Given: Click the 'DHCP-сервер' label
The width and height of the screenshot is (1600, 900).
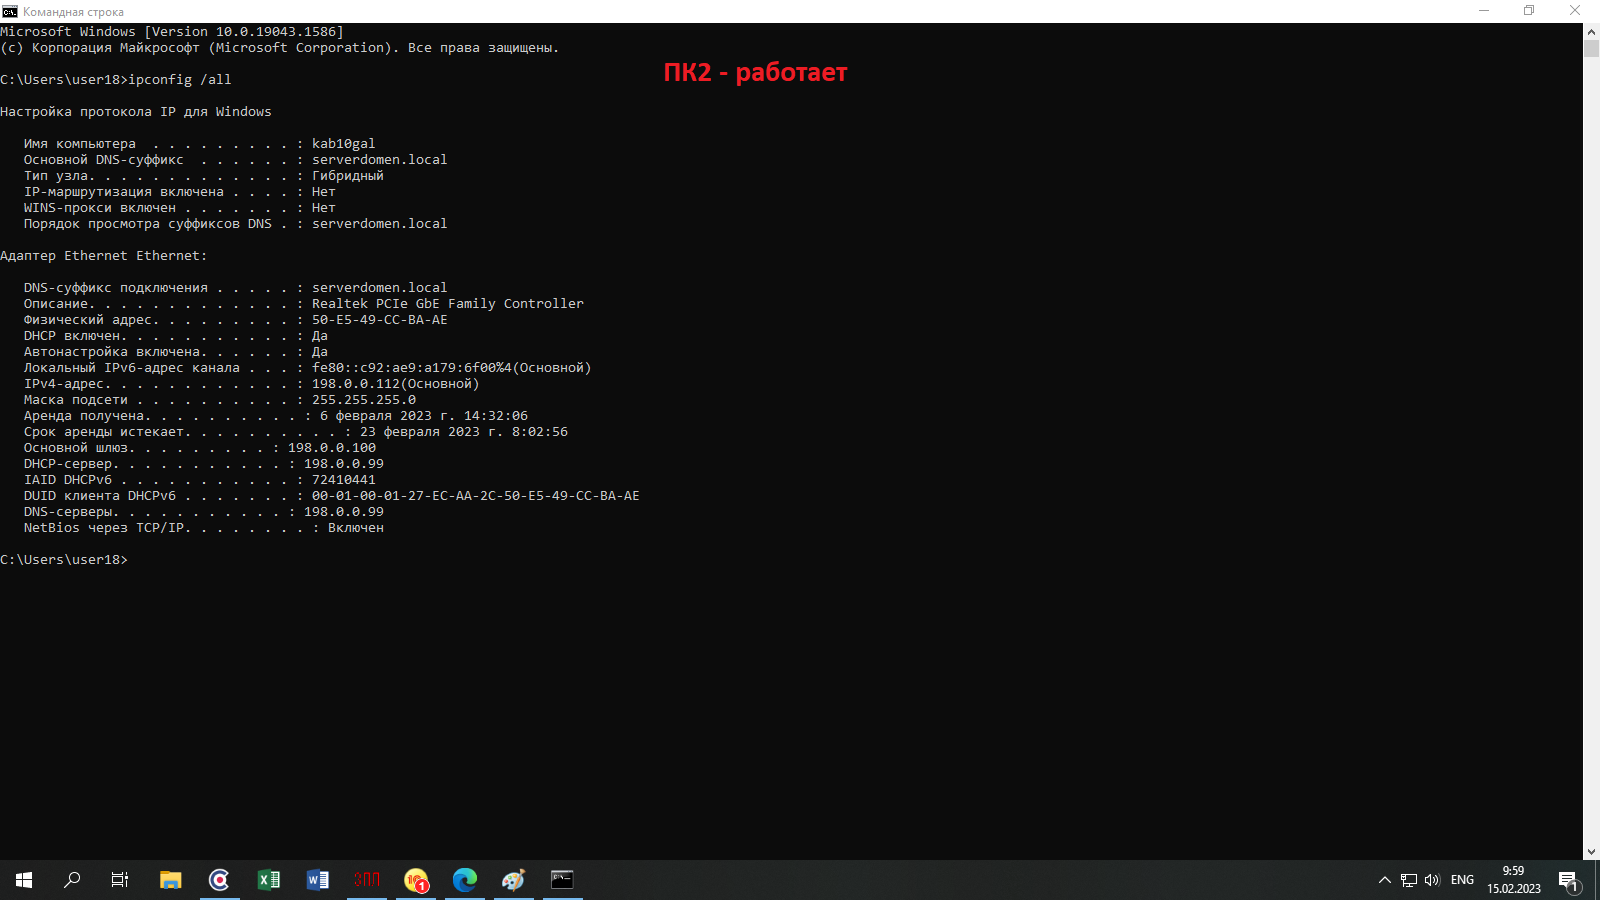Looking at the screenshot, I should click(68, 464).
